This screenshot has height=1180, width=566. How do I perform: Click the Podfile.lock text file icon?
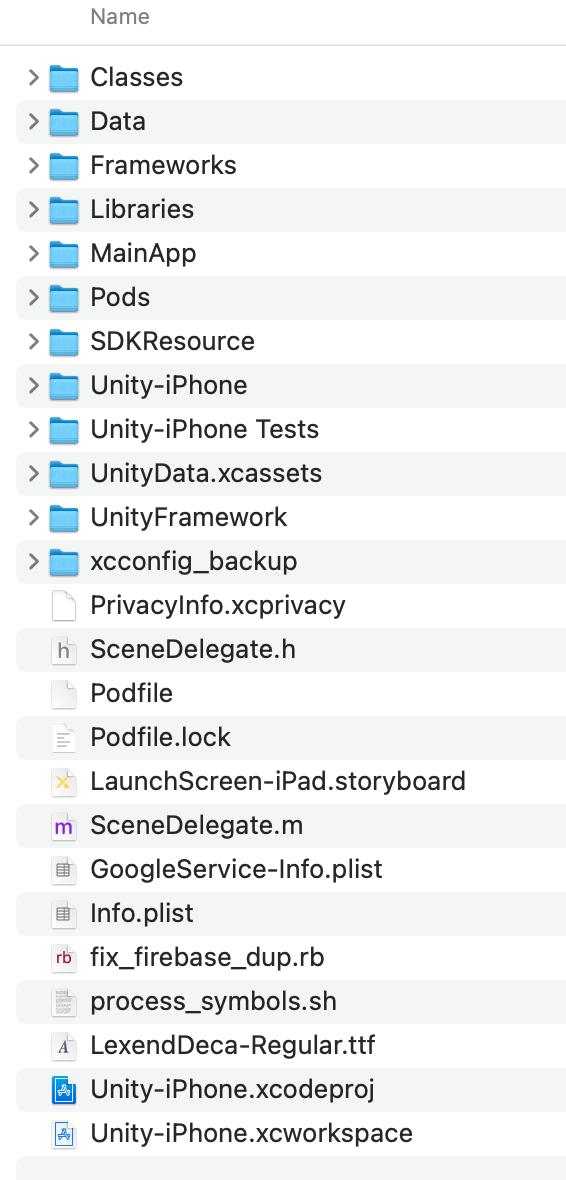tap(64, 738)
